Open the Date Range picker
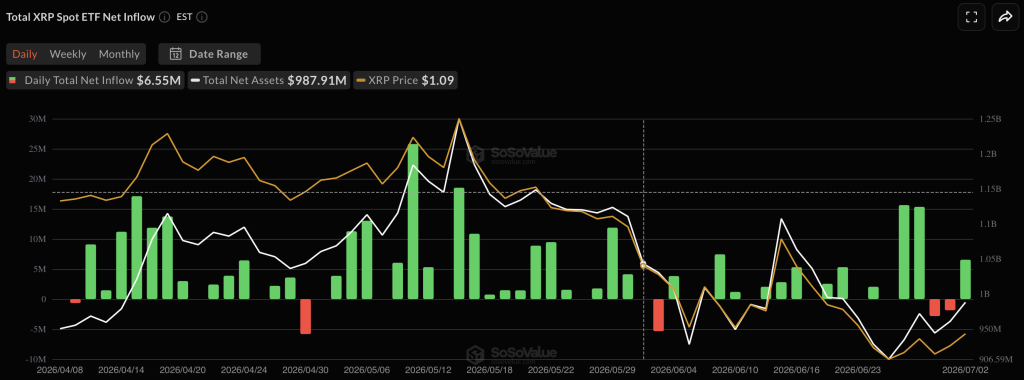The height and width of the screenshot is (380, 1024). tap(210, 54)
